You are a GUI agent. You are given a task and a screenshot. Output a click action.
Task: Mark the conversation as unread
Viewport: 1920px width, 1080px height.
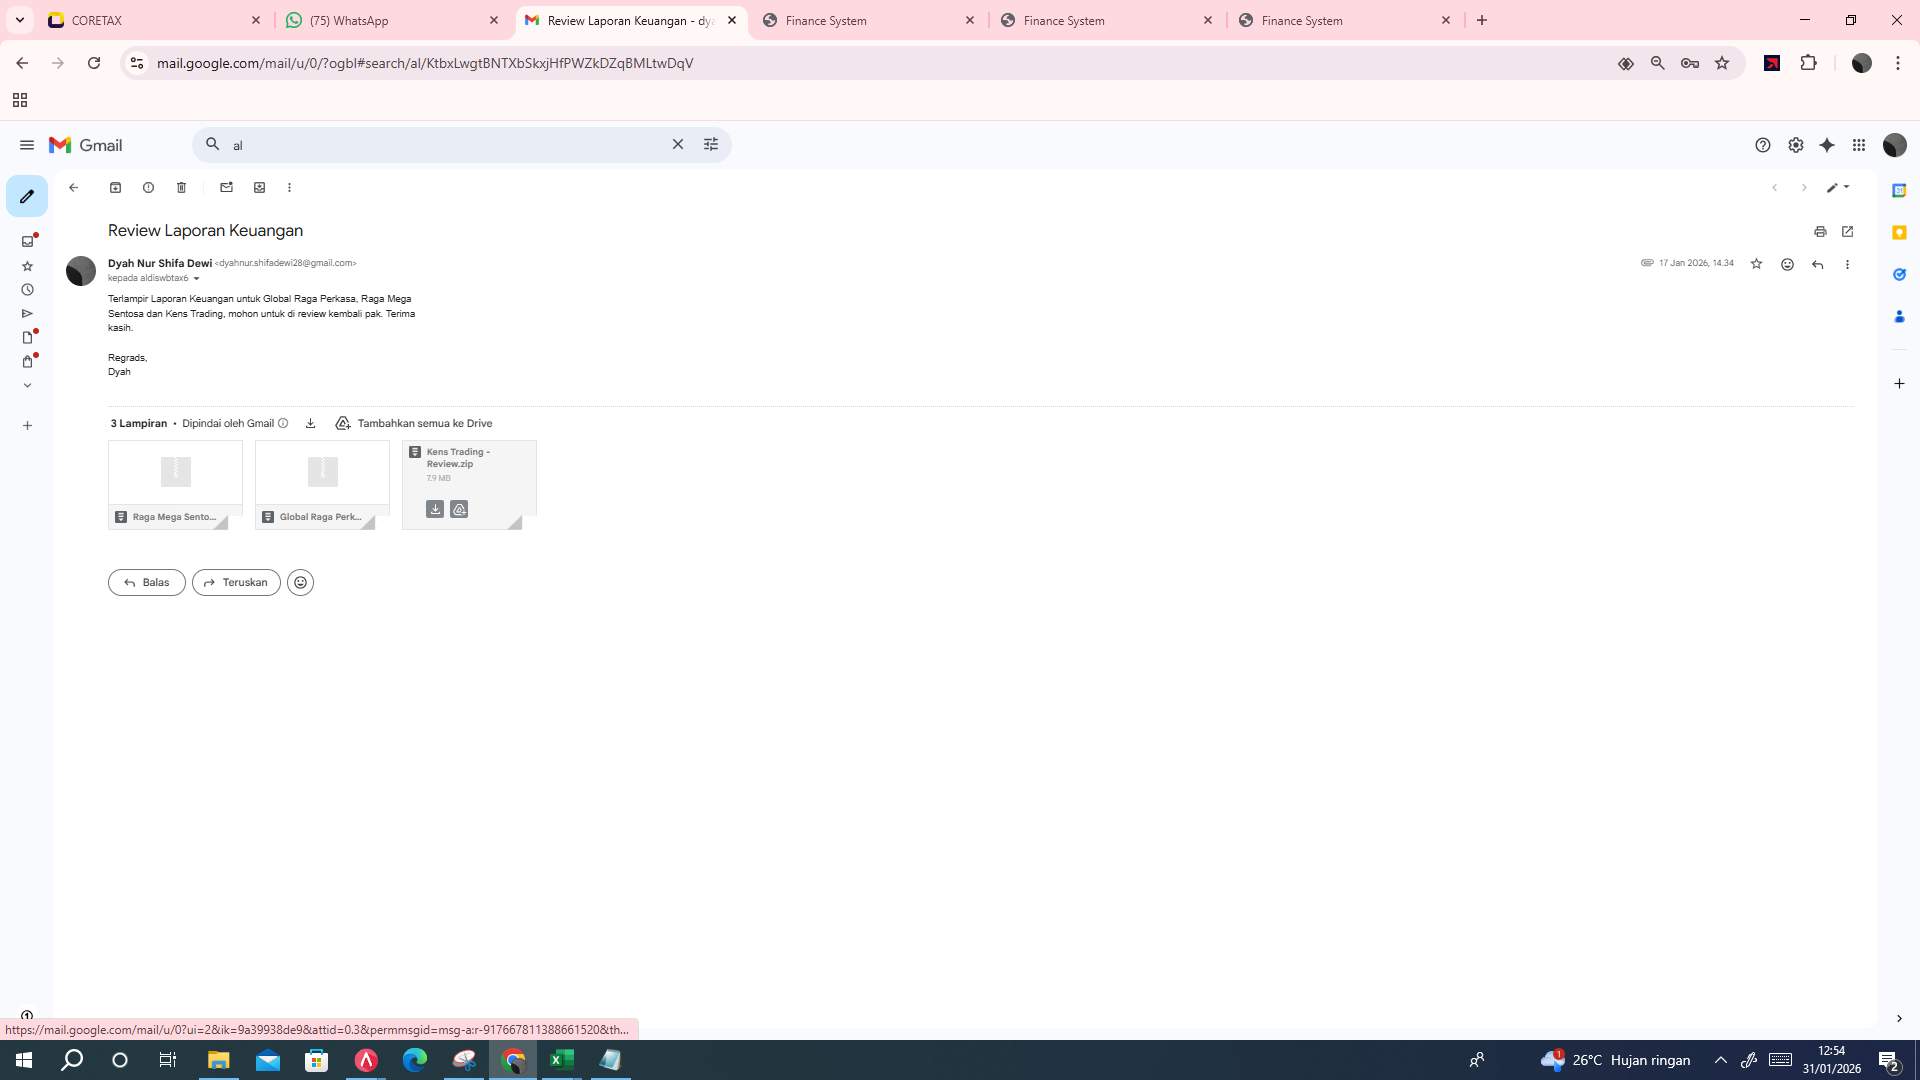[x=226, y=187]
